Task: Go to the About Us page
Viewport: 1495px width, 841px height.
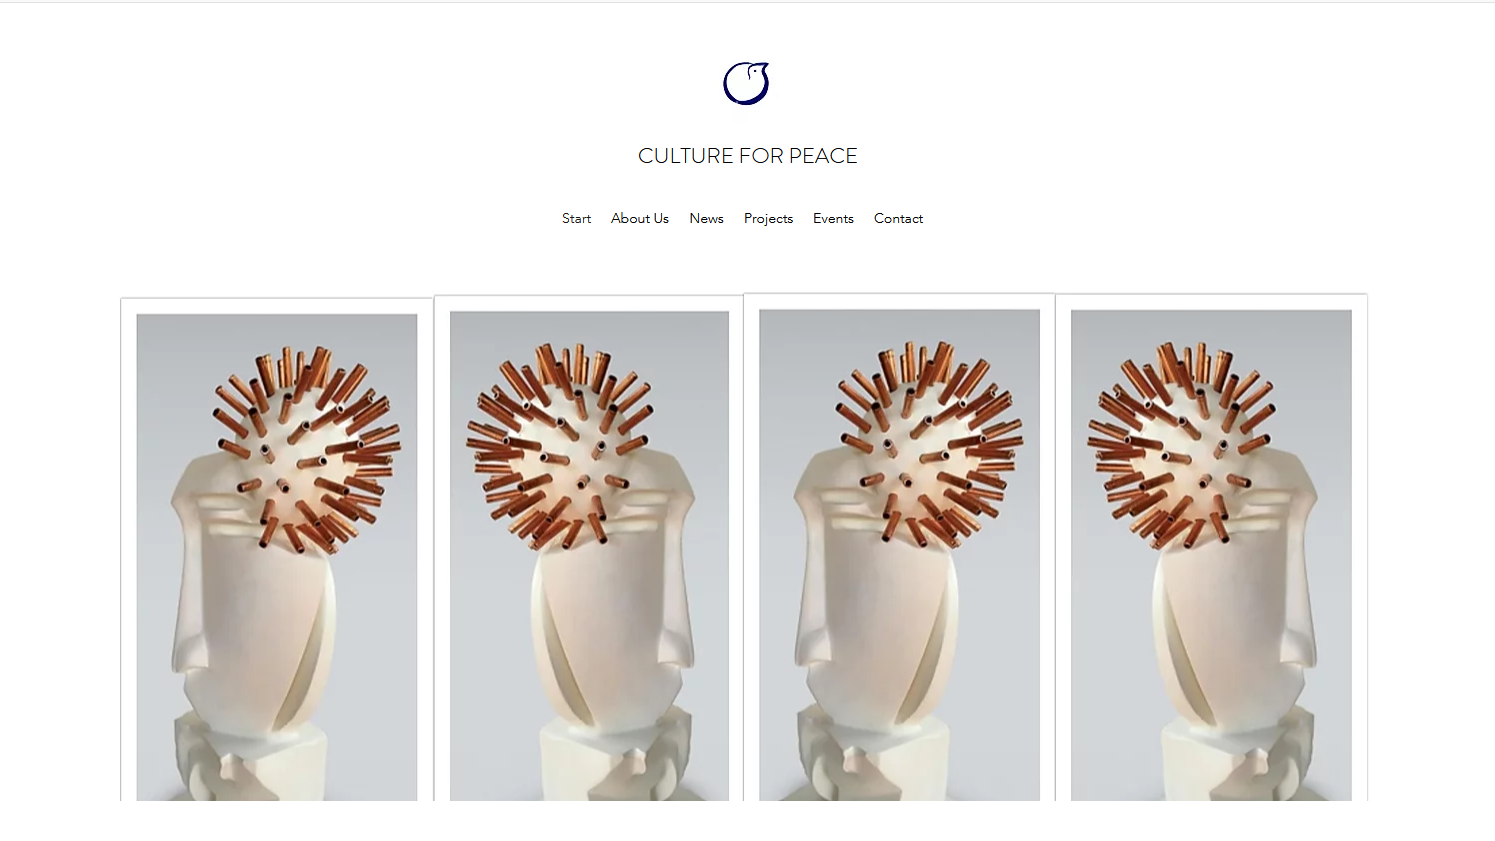Action: 640,218
